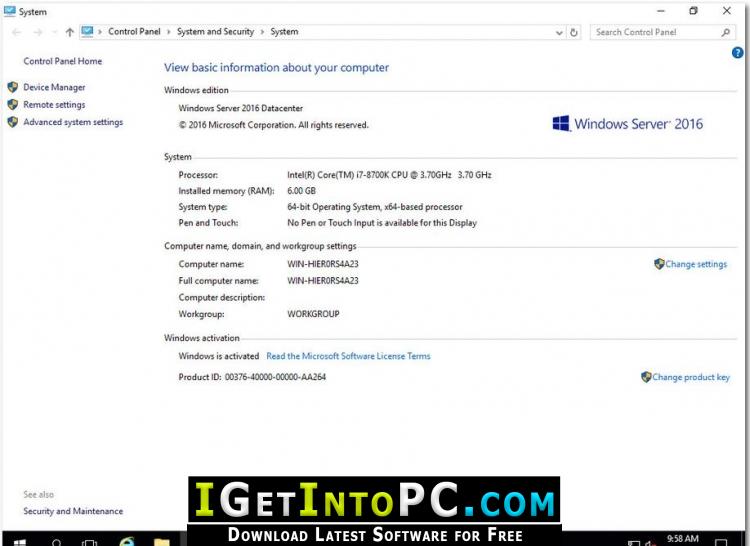Click the shield icon beside Change settings

point(659,264)
